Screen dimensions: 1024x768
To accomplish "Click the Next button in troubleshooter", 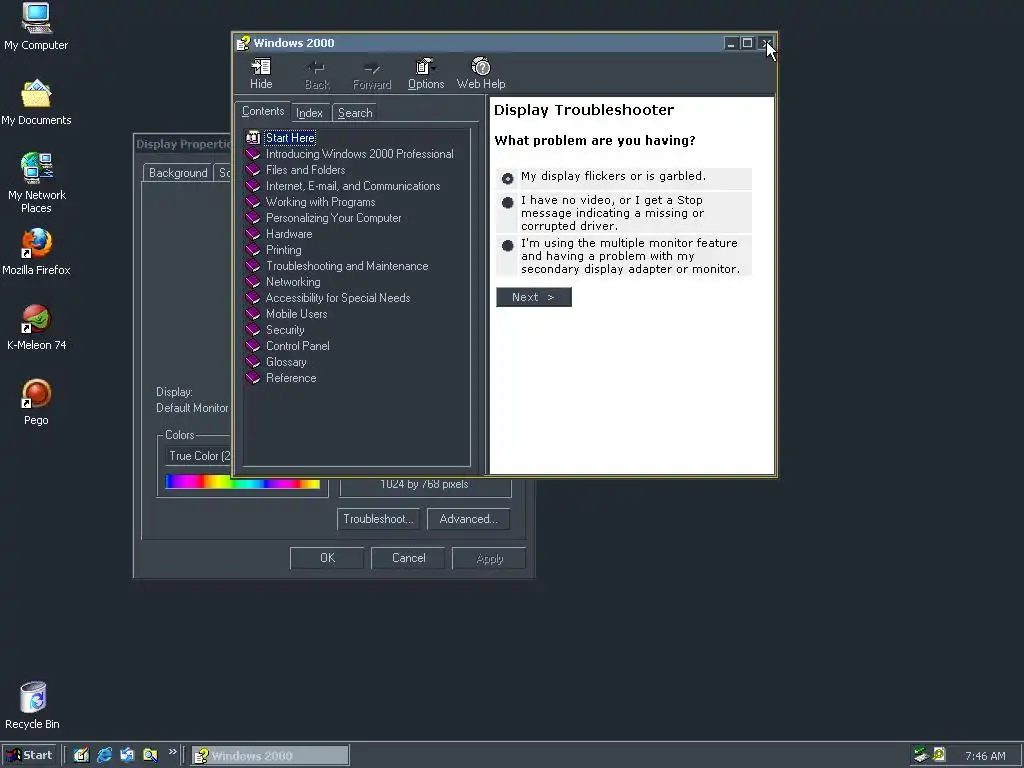I will pyautogui.click(x=534, y=297).
